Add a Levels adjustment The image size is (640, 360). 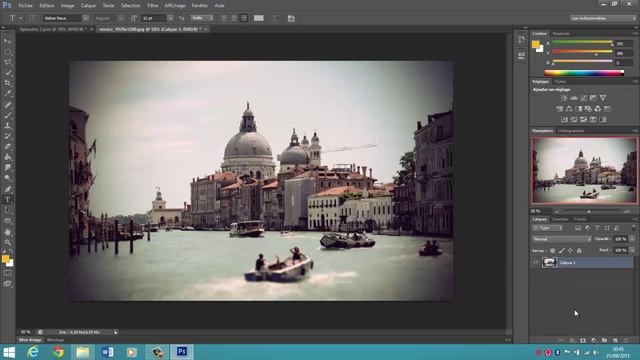coord(573,98)
